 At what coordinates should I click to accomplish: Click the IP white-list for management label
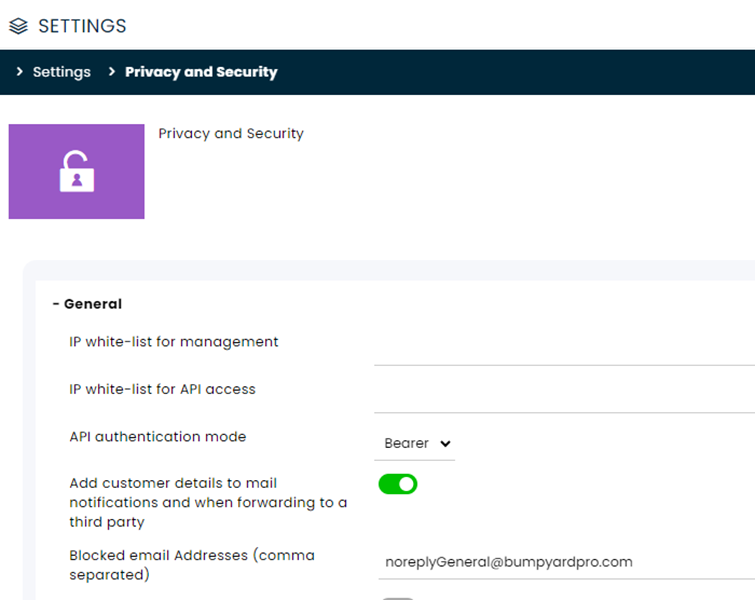pos(174,342)
